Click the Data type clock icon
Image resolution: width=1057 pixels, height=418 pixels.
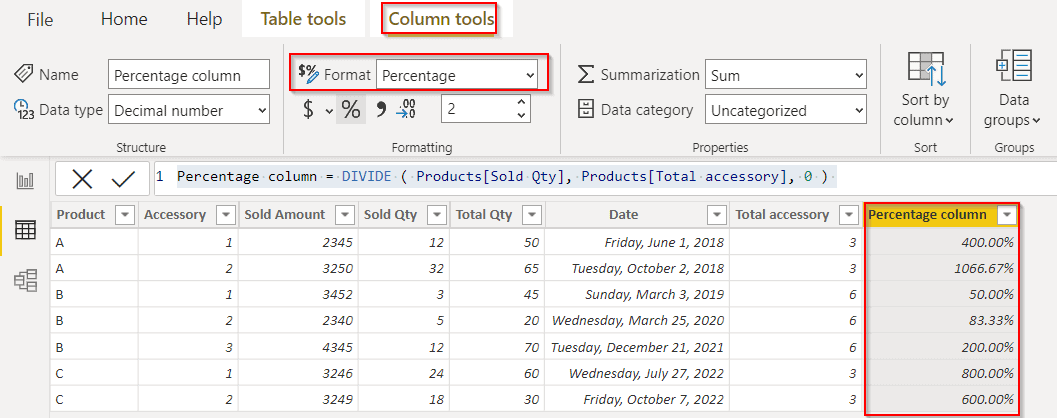point(22,110)
